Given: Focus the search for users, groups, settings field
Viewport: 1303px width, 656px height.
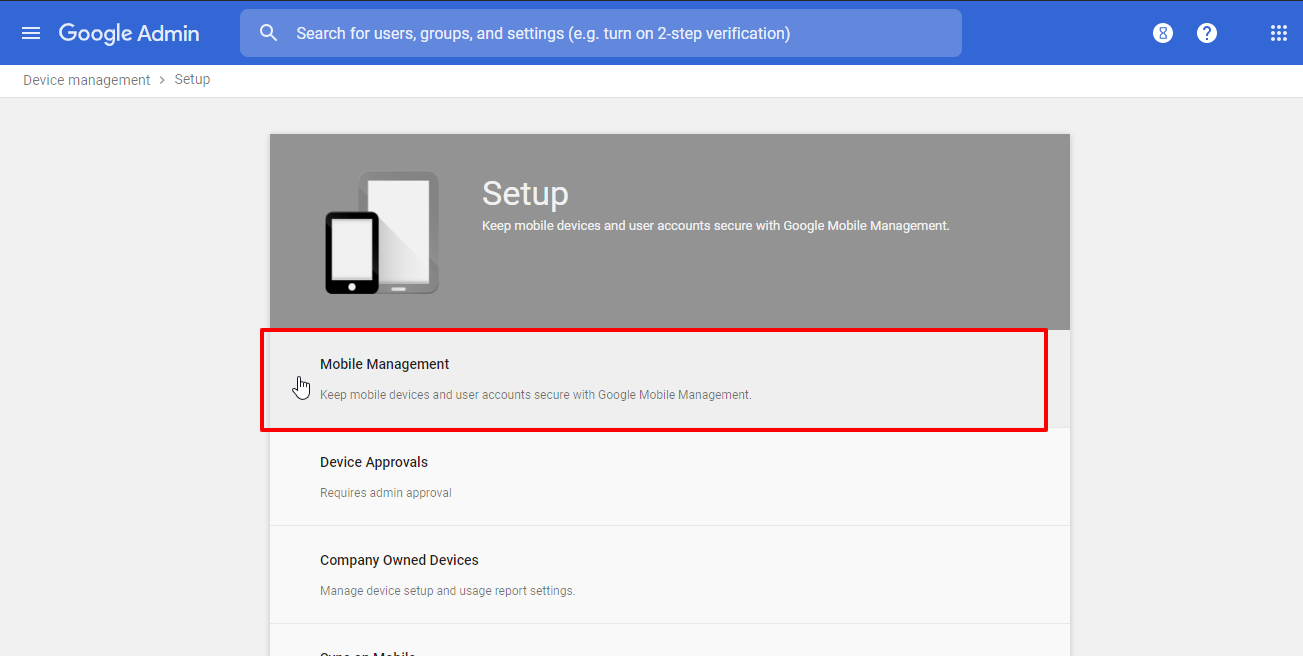Looking at the screenshot, I should tap(601, 33).
